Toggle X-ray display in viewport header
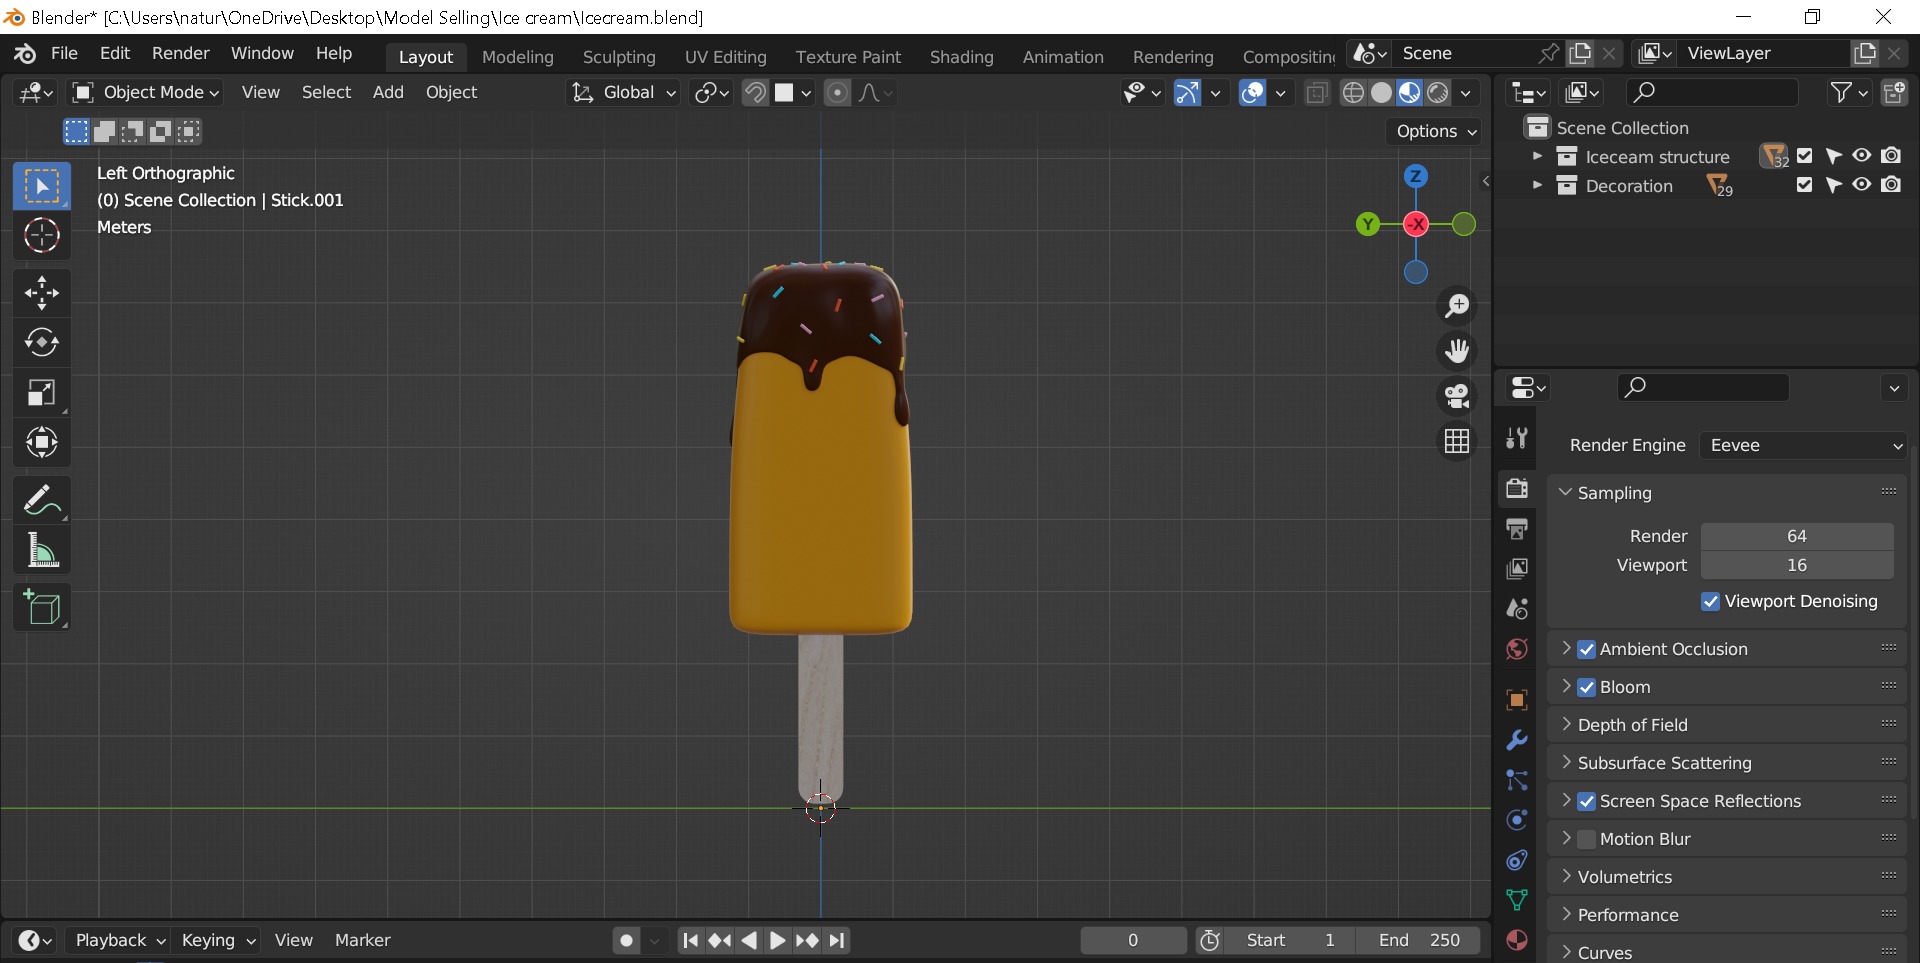 tap(1317, 93)
